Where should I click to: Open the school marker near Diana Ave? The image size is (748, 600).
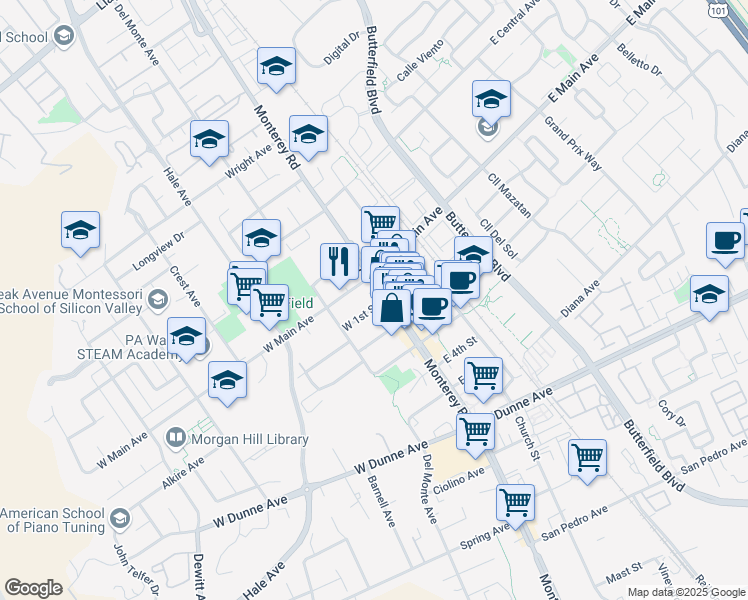click(x=708, y=295)
